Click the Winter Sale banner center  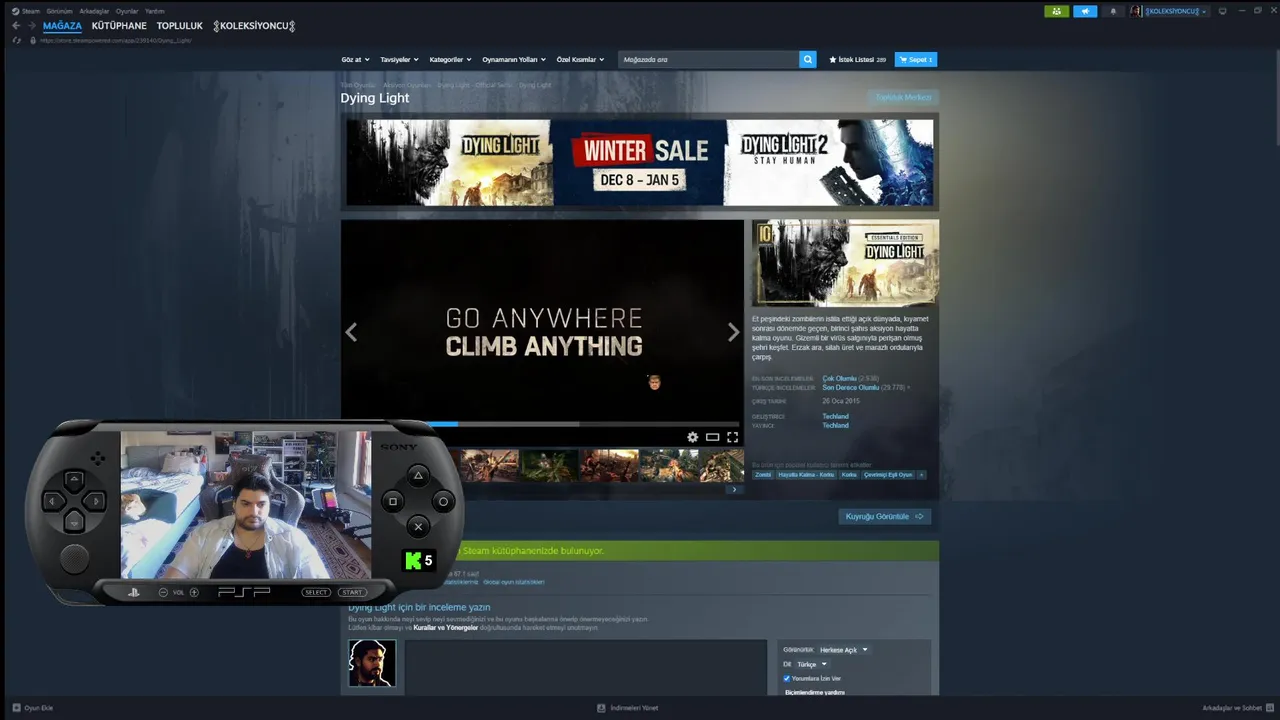point(639,163)
